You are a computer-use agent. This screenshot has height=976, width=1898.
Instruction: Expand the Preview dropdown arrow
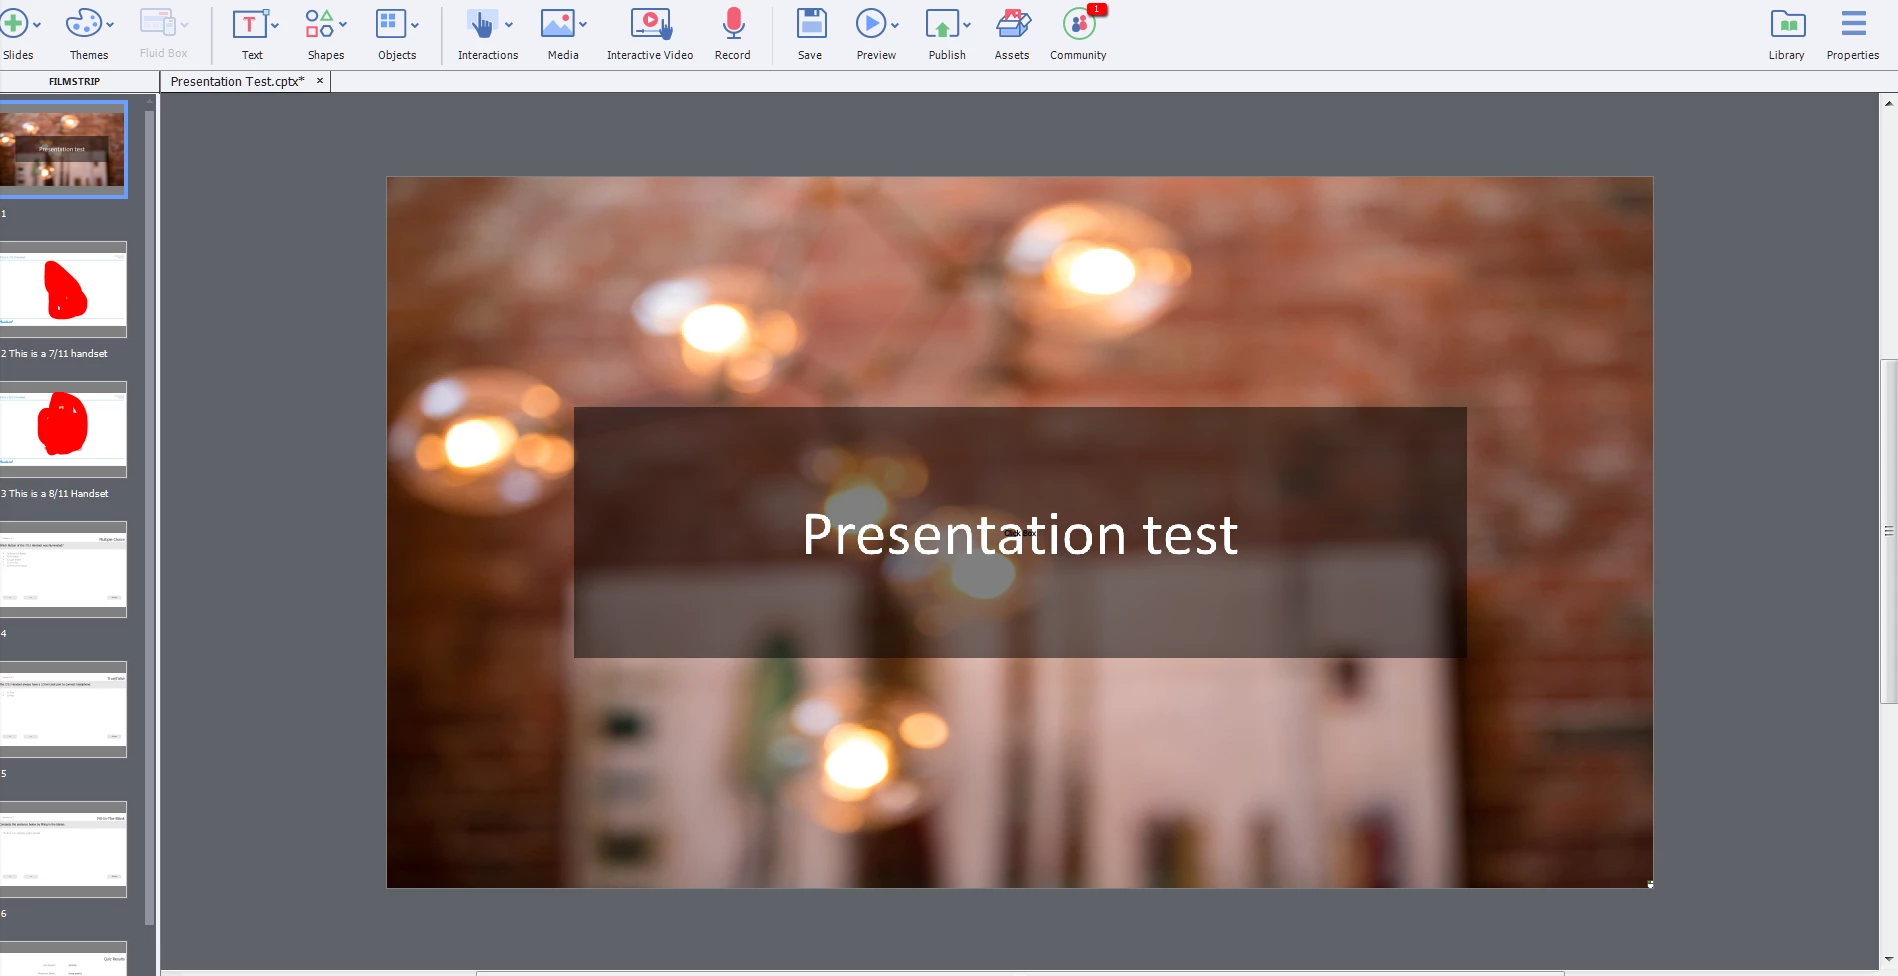pyautogui.click(x=895, y=24)
